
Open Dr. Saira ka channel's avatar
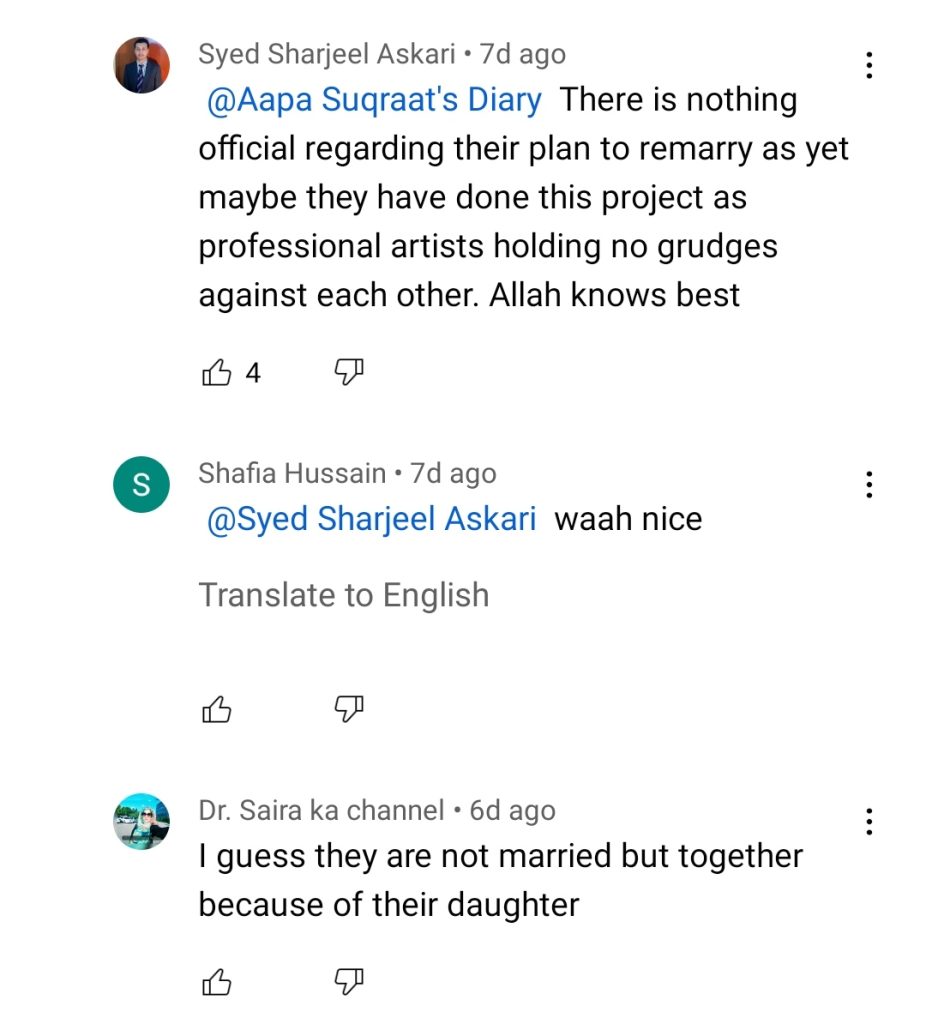click(141, 822)
